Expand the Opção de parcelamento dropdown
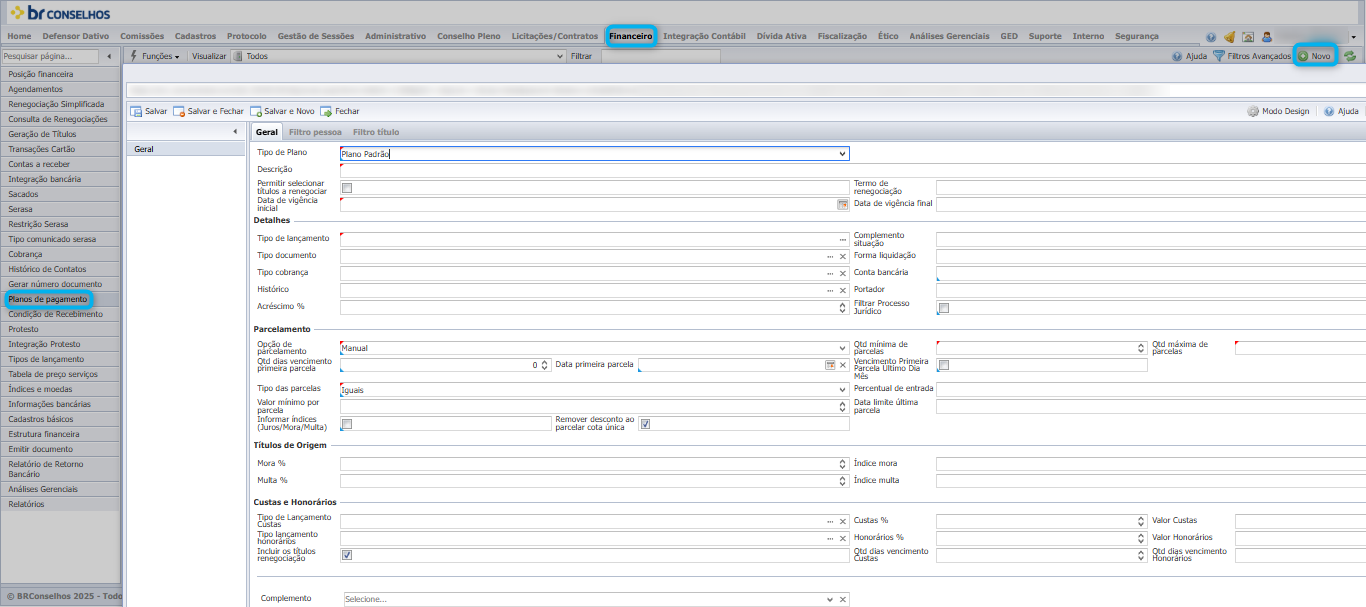This screenshot has width=1366, height=607. coord(843,348)
